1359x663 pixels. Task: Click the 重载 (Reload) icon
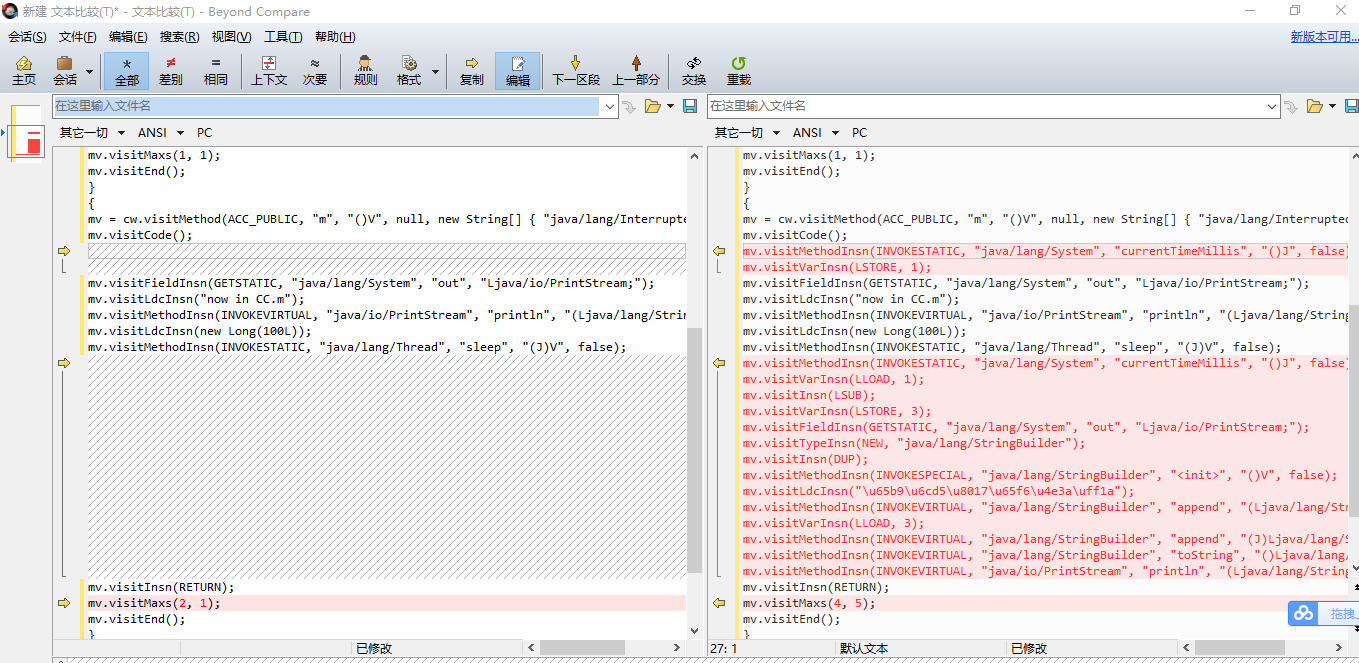click(739, 70)
